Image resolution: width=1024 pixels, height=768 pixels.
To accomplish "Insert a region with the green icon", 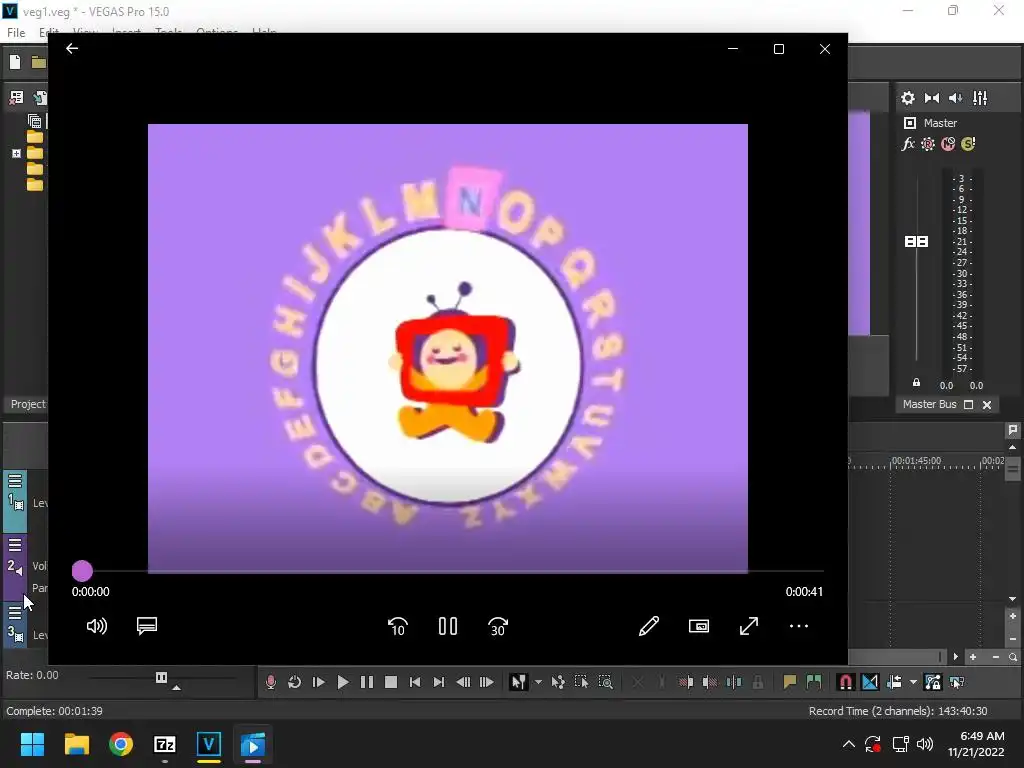I will [814, 682].
